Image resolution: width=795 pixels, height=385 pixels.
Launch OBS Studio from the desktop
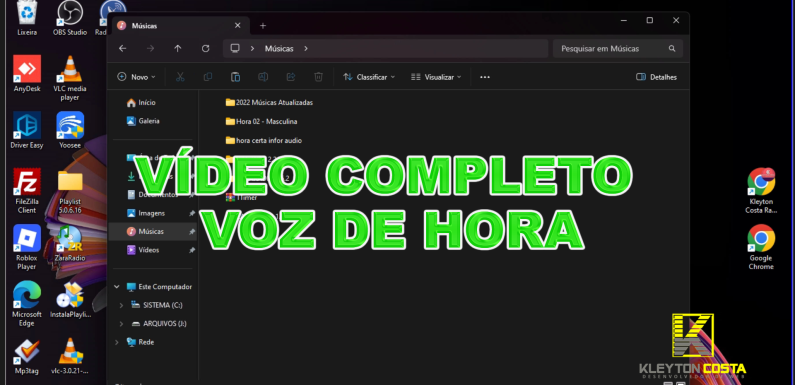[70, 18]
